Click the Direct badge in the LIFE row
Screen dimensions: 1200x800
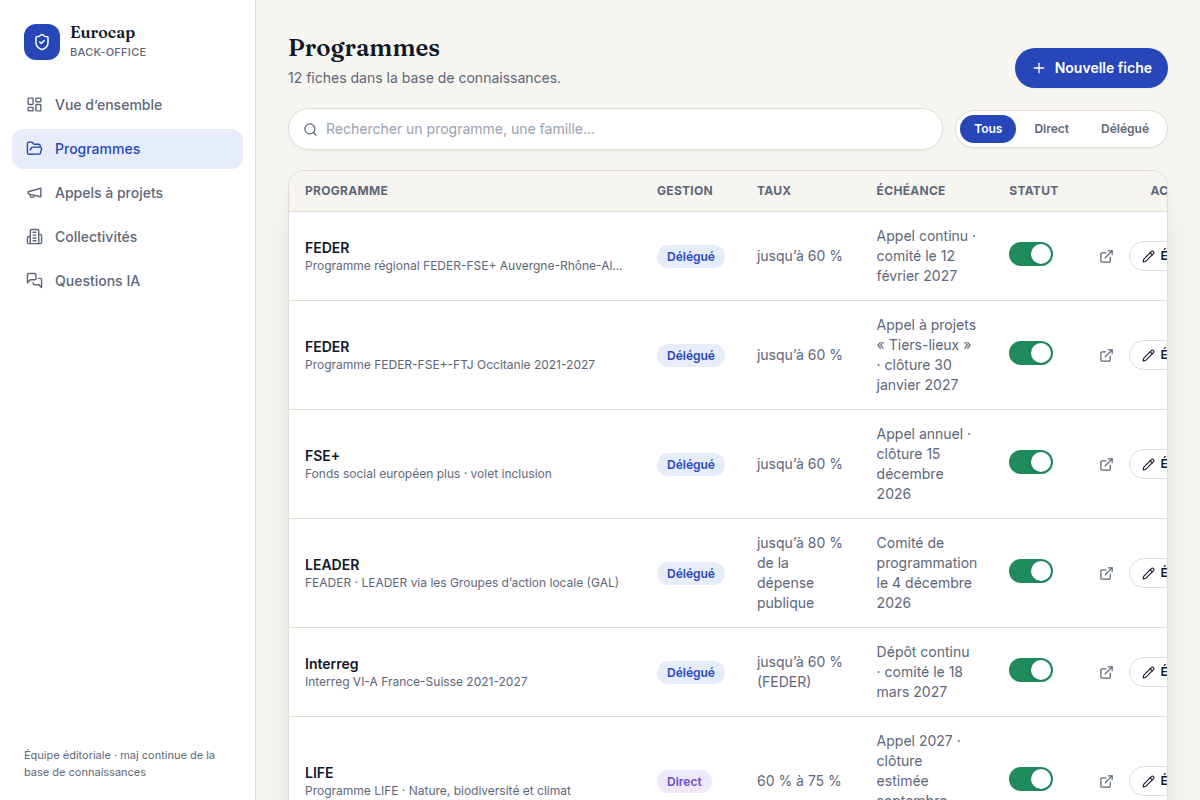[x=684, y=781]
